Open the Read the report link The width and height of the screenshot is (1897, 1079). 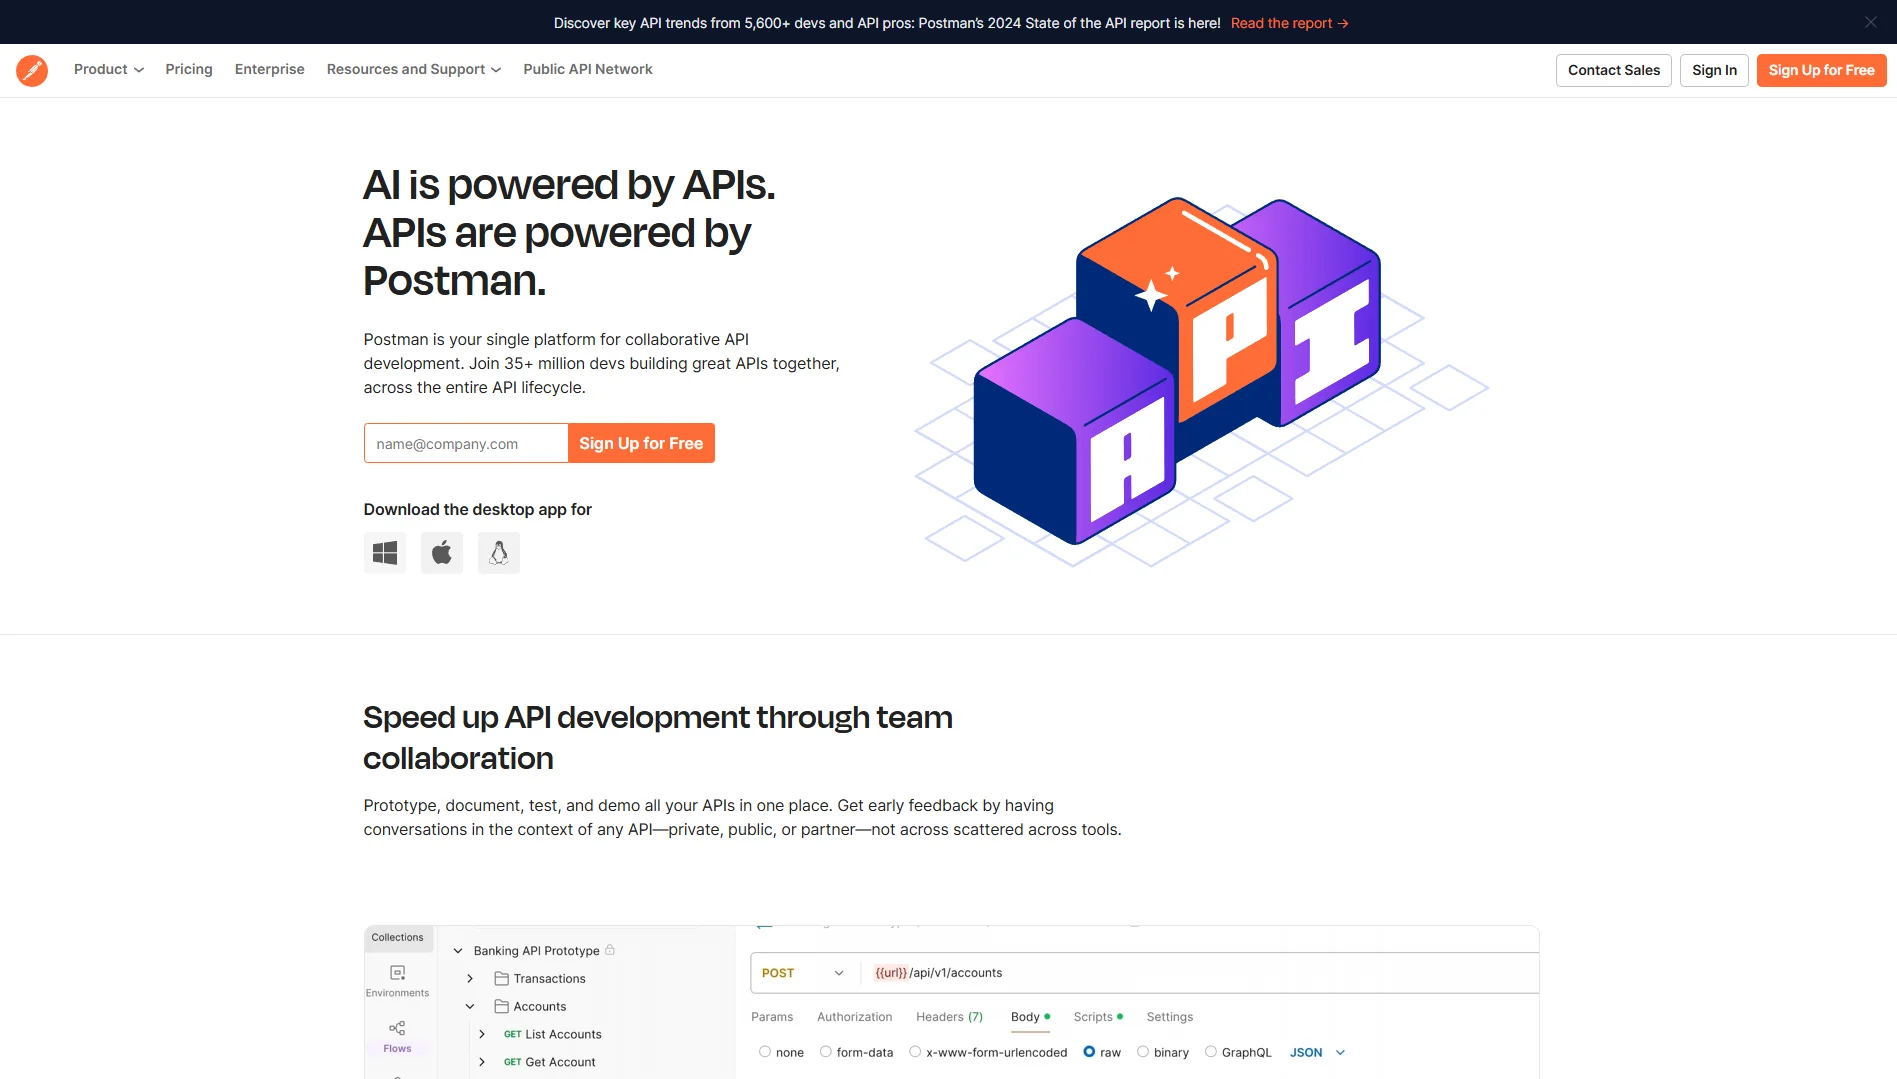click(x=1290, y=23)
